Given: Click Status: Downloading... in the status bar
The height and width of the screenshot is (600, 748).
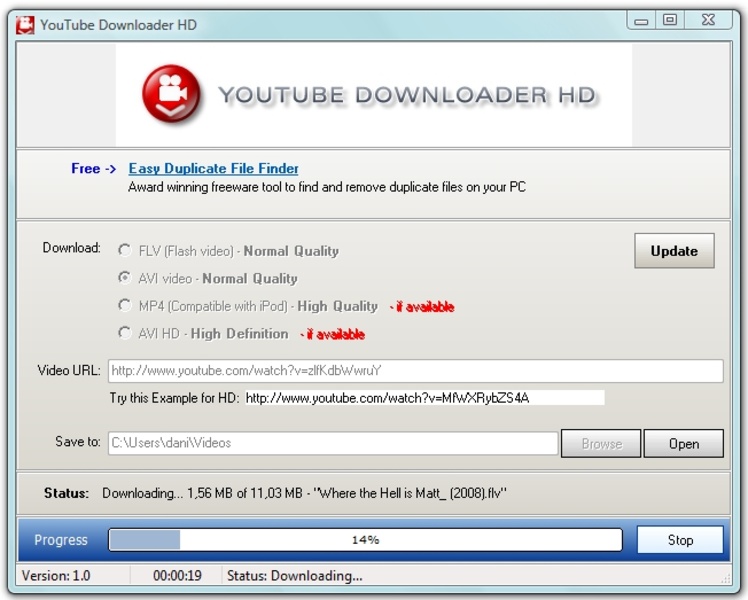Looking at the screenshot, I should [294, 576].
